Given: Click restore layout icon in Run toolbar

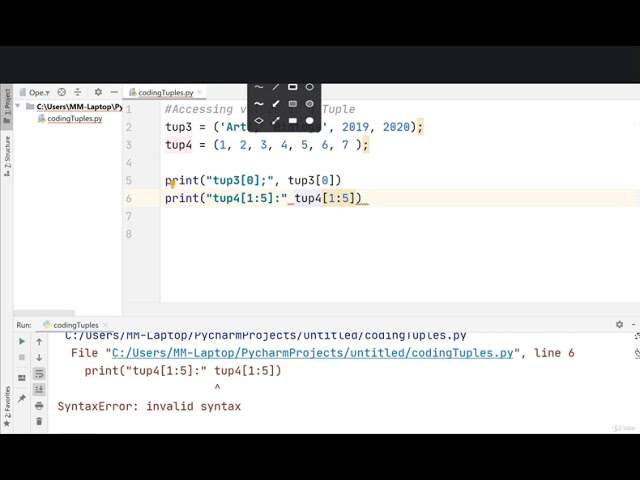Looking at the screenshot, I should (x=22, y=378).
